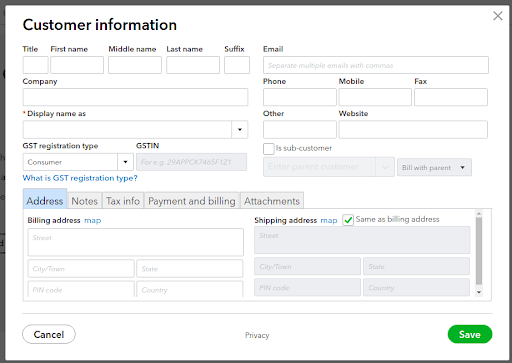Click the green Save button
The image size is (512, 363).
[470, 334]
